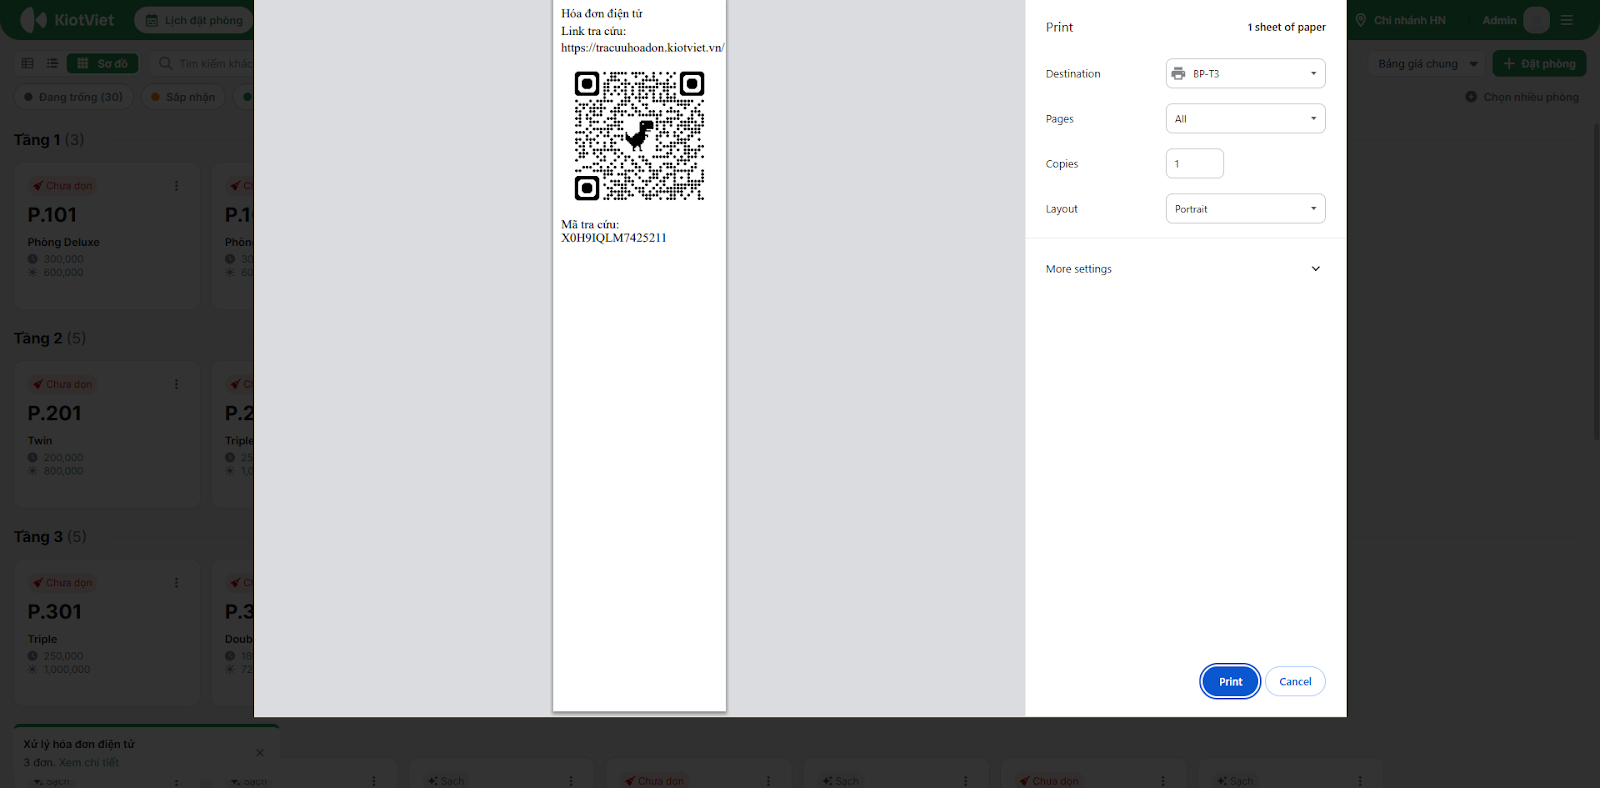Click the 300,000 hourly price on P.101
Image resolution: width=1600 pixels, height=788 pixels.
coord(64,259)
